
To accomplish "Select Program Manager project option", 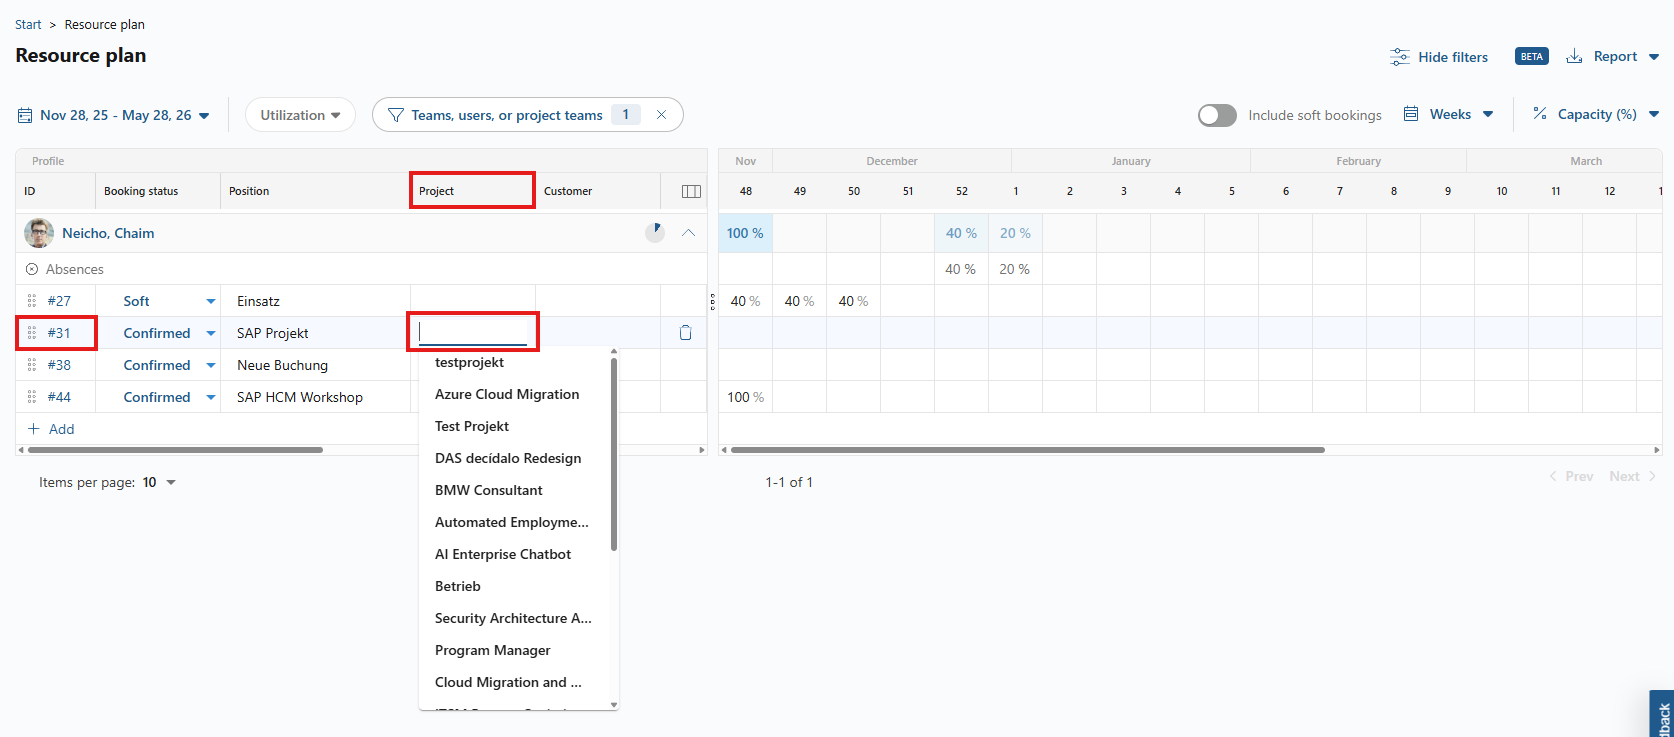I will pos(514,650).
